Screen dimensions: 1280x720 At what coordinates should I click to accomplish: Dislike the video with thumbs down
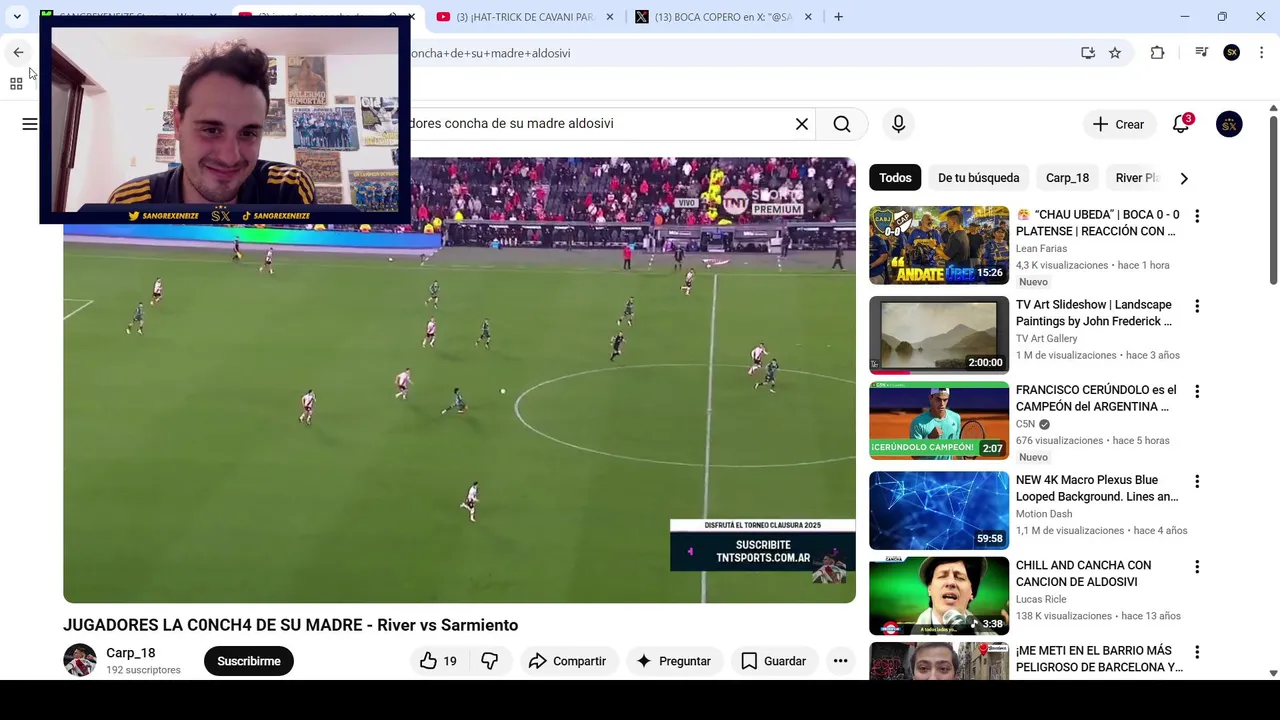pyautogui.click(x=490, y=661)
